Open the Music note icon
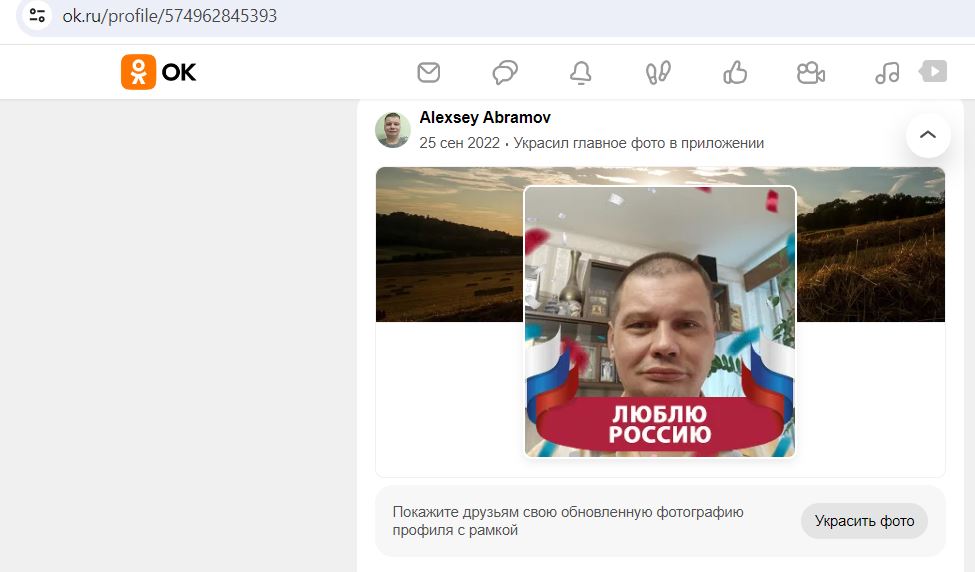 [887, 73]
